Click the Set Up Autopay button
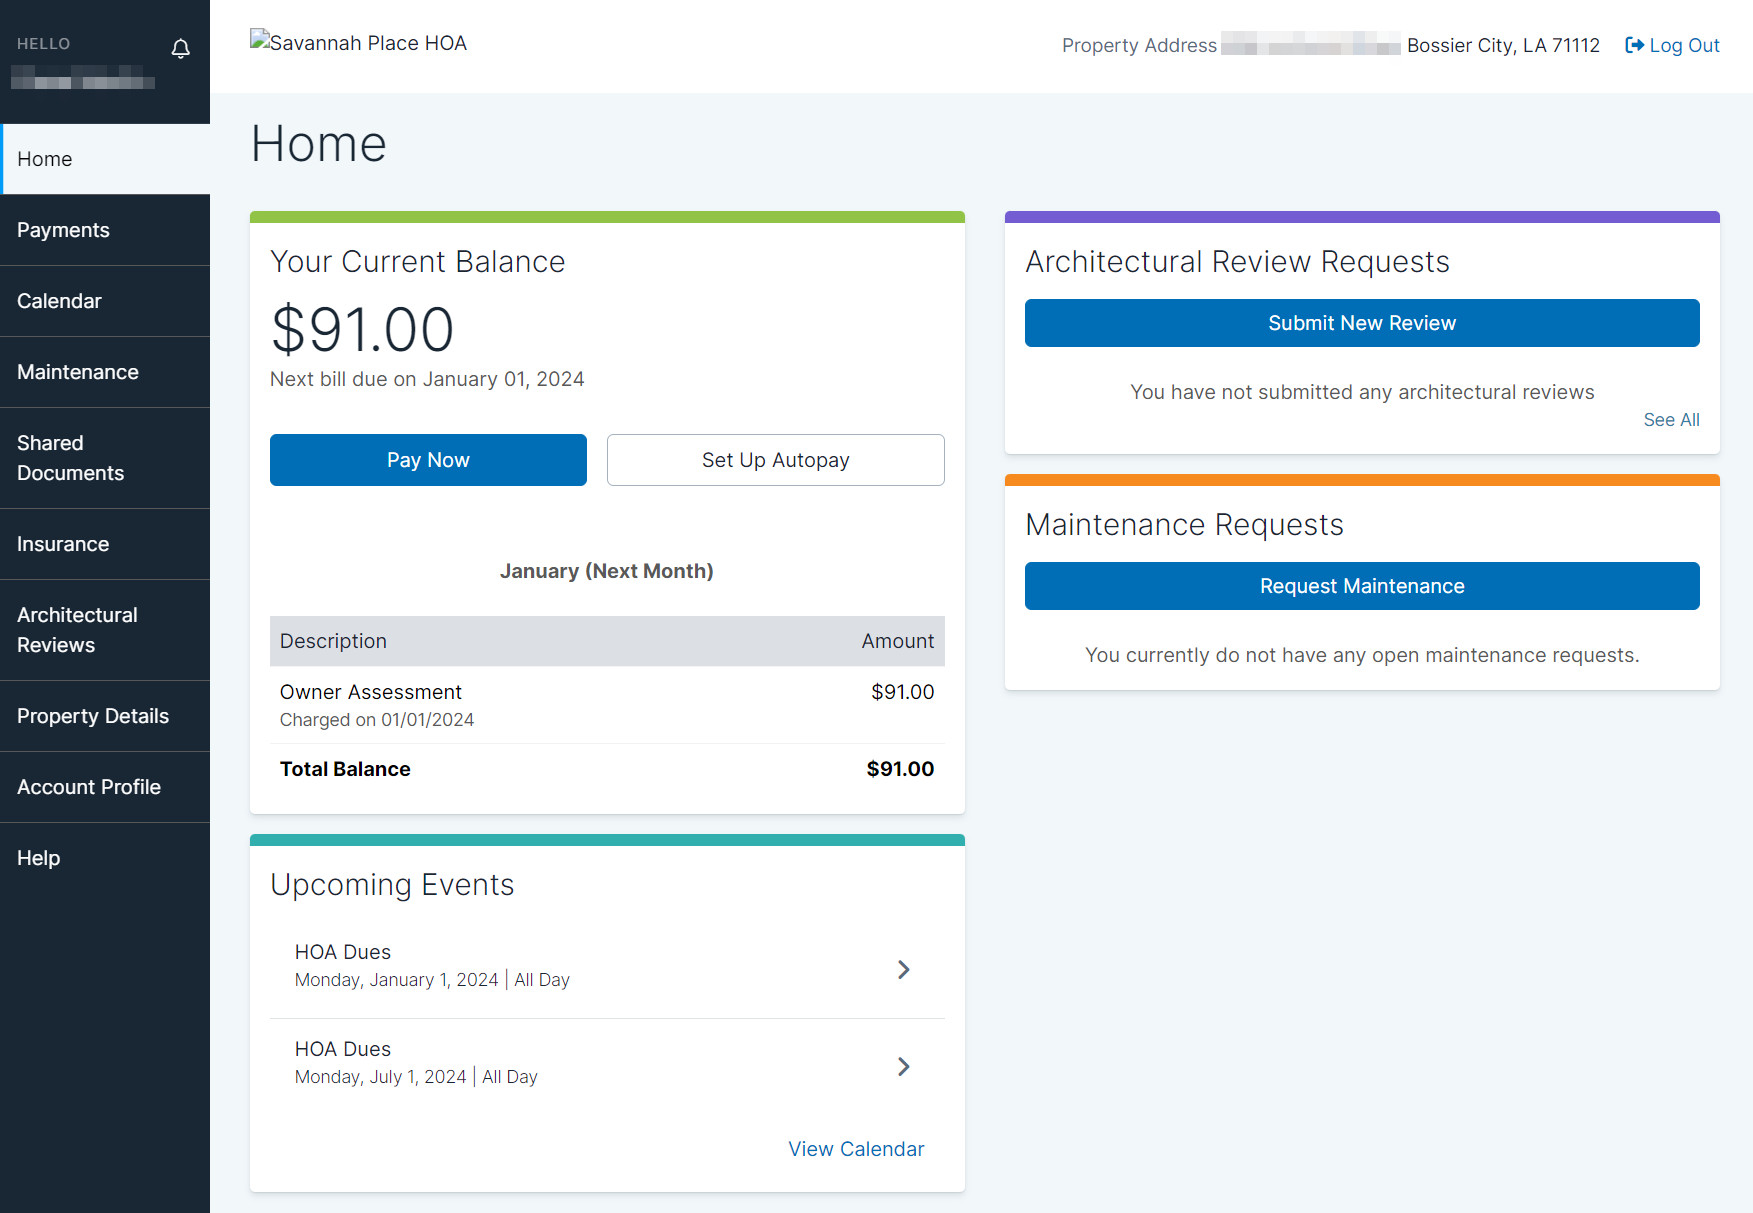 point(775,460)
